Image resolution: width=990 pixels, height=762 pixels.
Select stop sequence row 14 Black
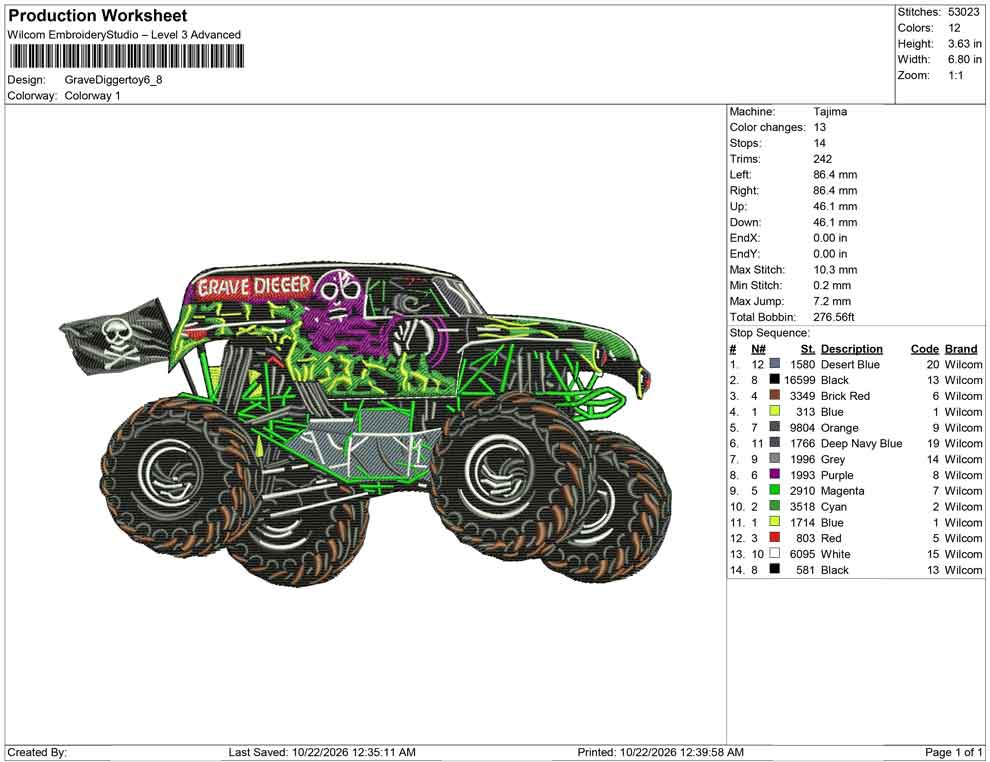point(856,569)
